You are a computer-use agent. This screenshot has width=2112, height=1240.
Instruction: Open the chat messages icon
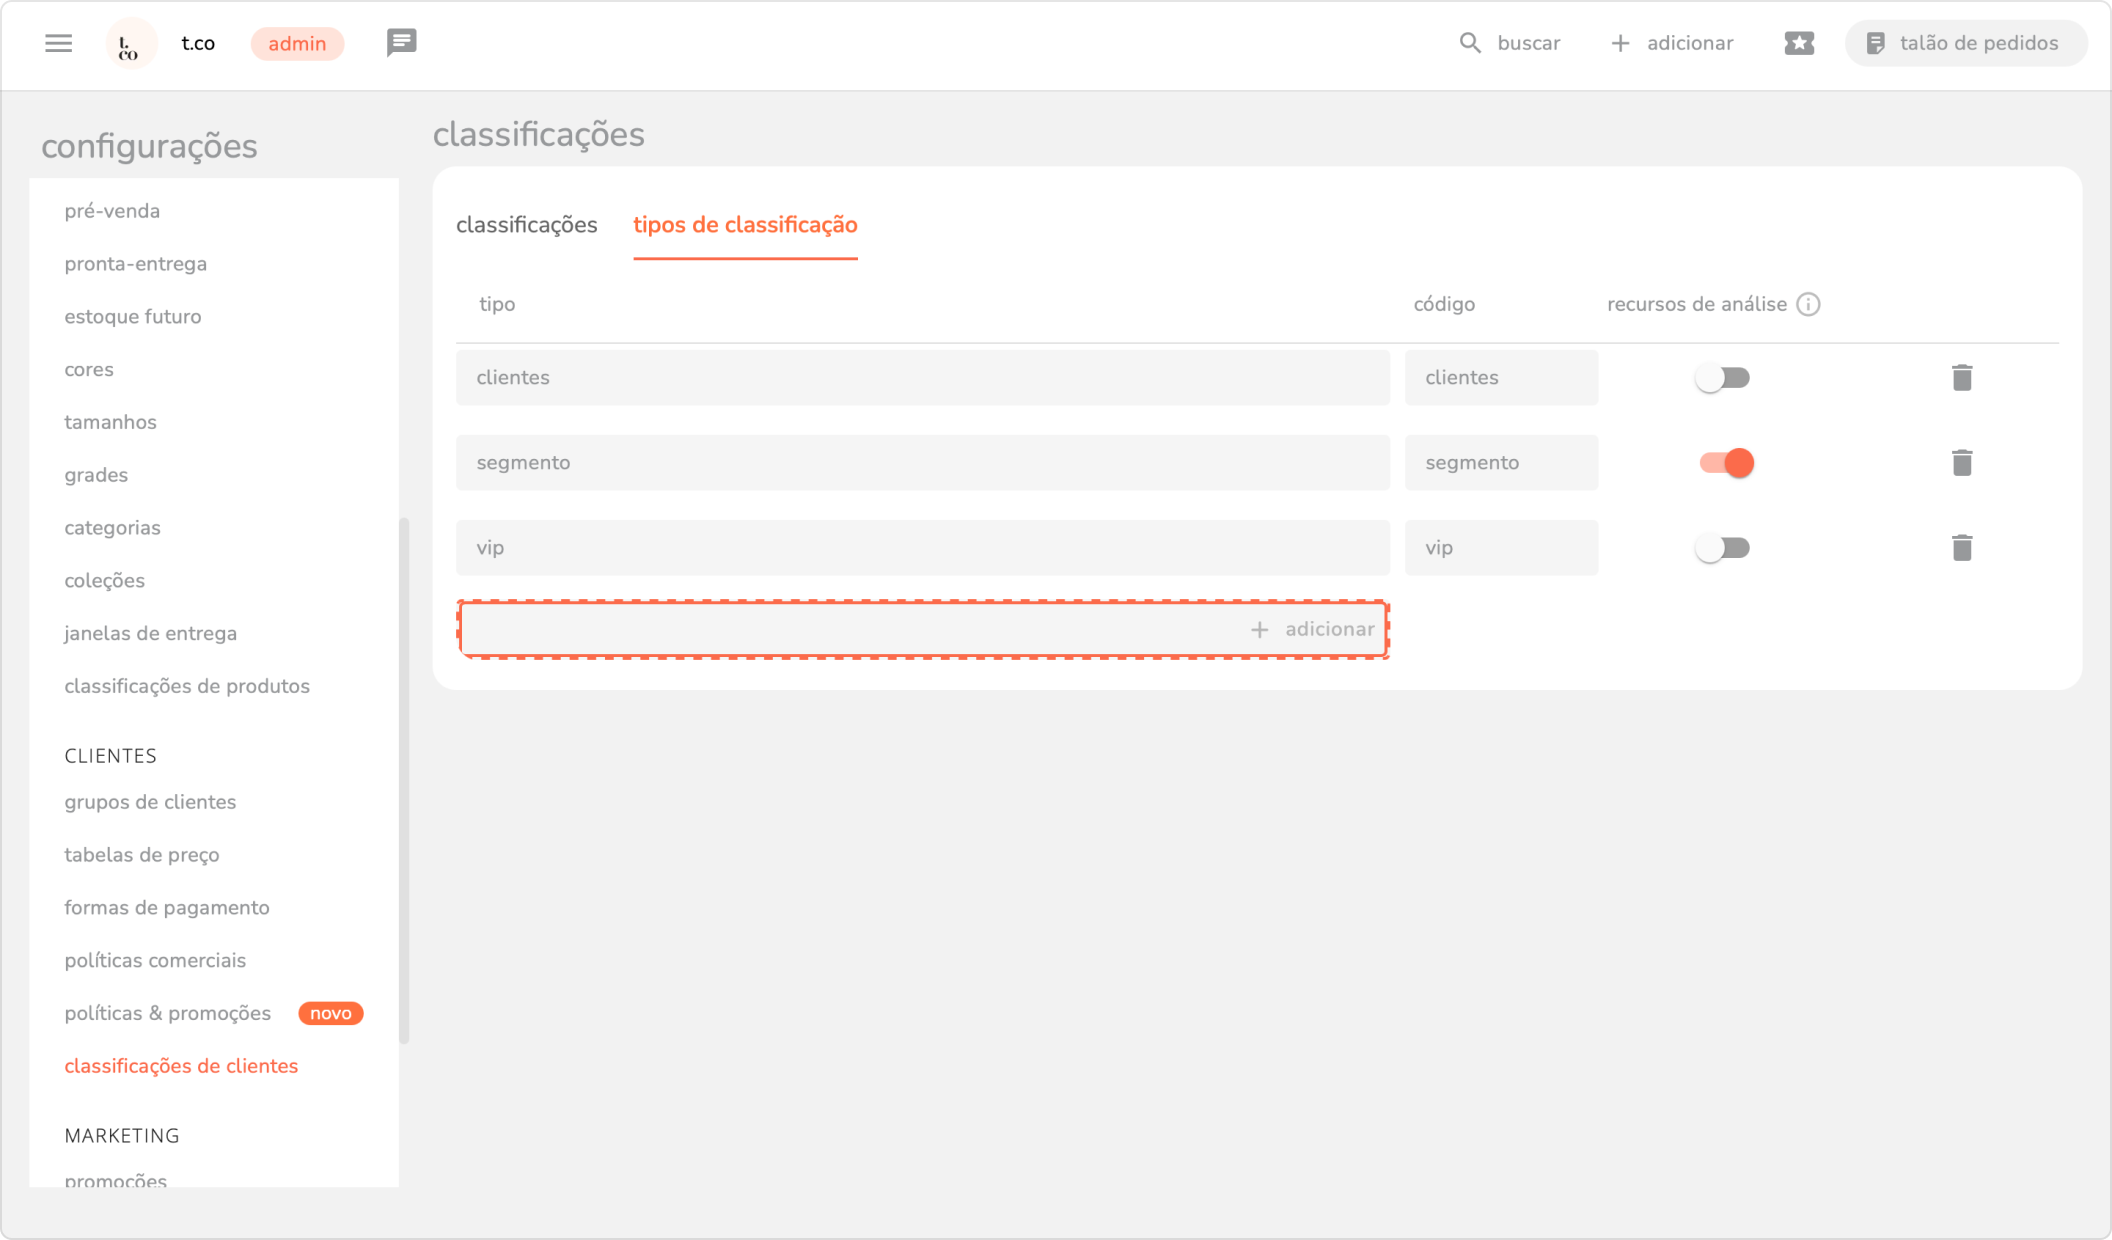click(401, 43)
